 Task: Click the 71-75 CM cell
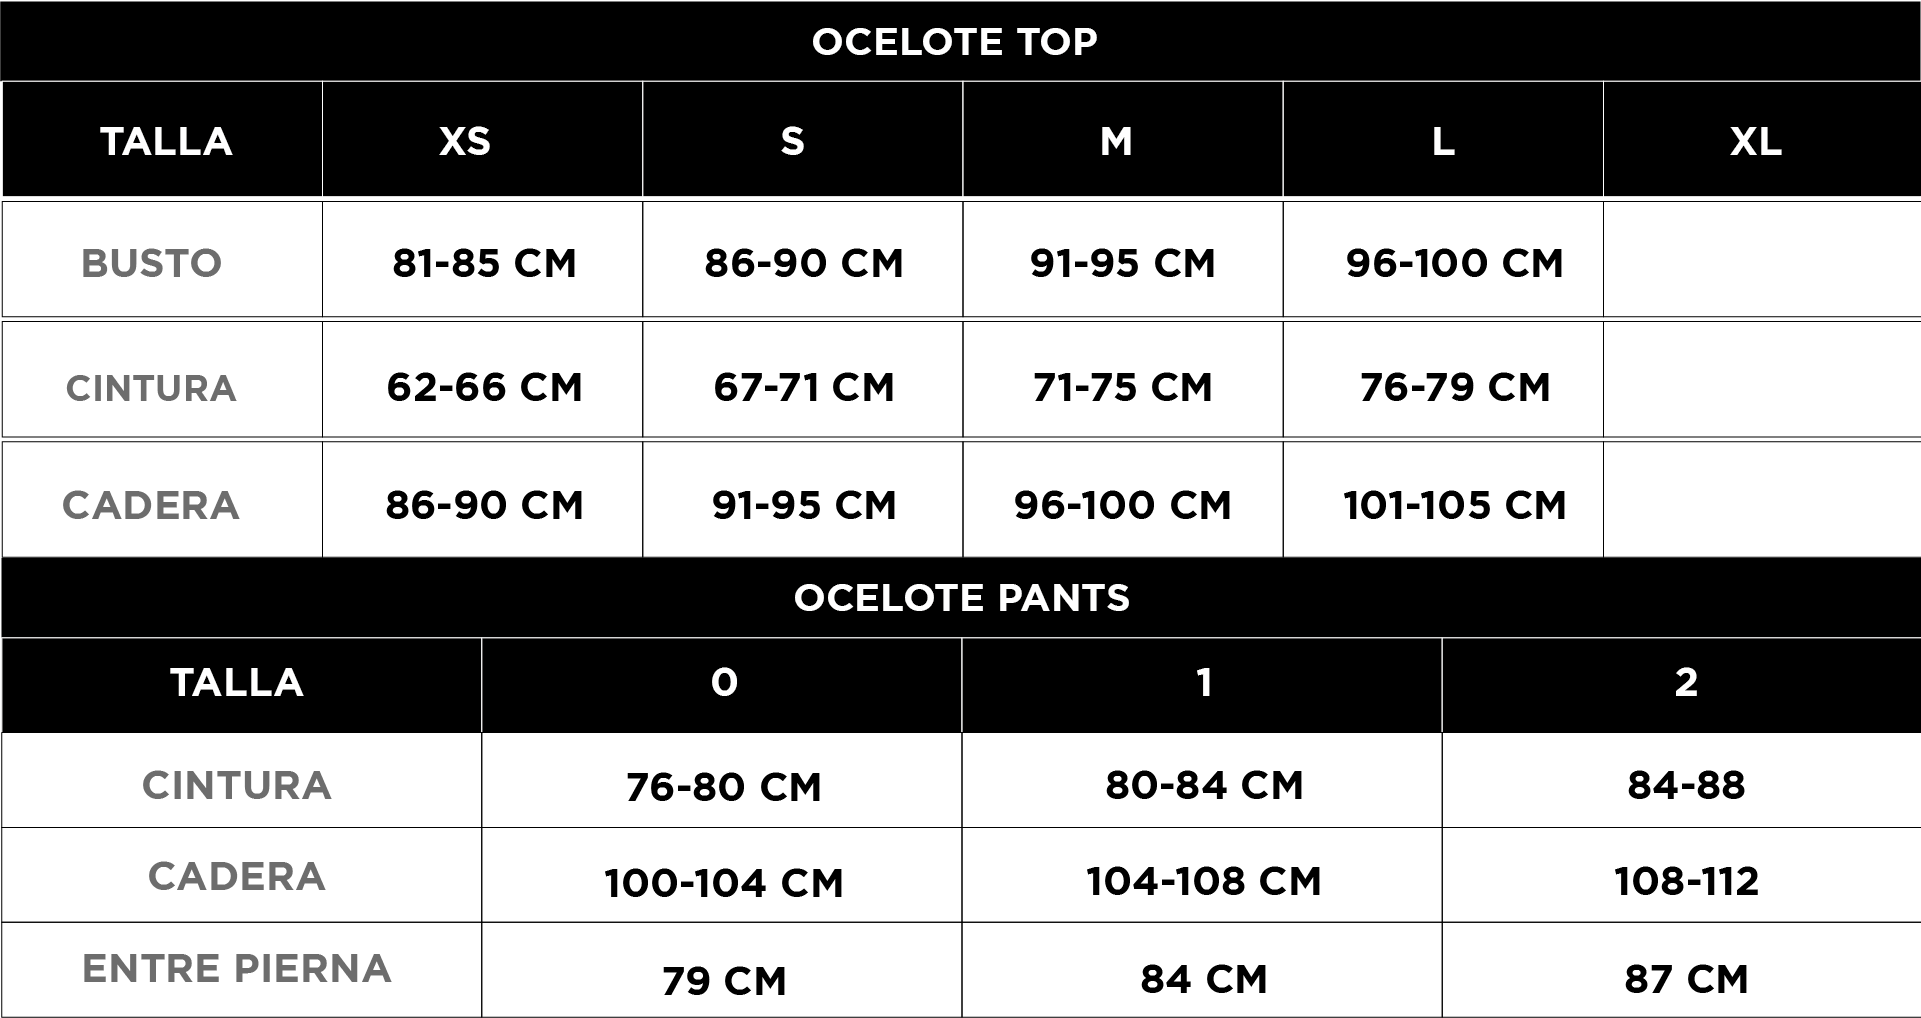(1122, 387)
